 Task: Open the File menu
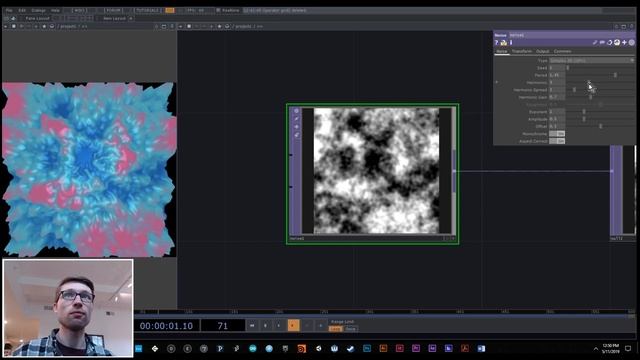point(9,10)
